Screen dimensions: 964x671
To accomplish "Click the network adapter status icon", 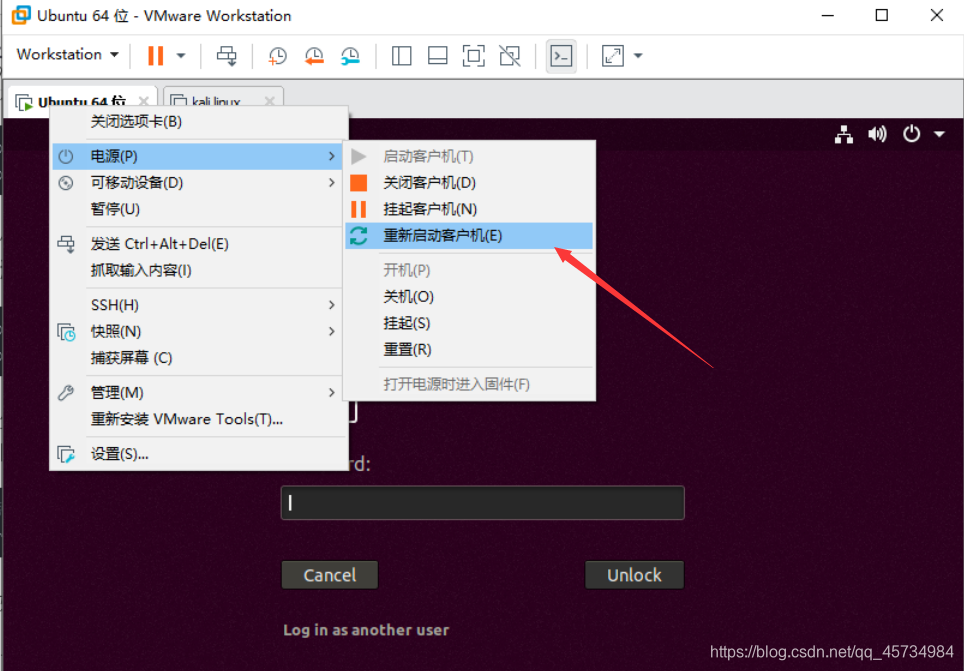I will 844,132.
